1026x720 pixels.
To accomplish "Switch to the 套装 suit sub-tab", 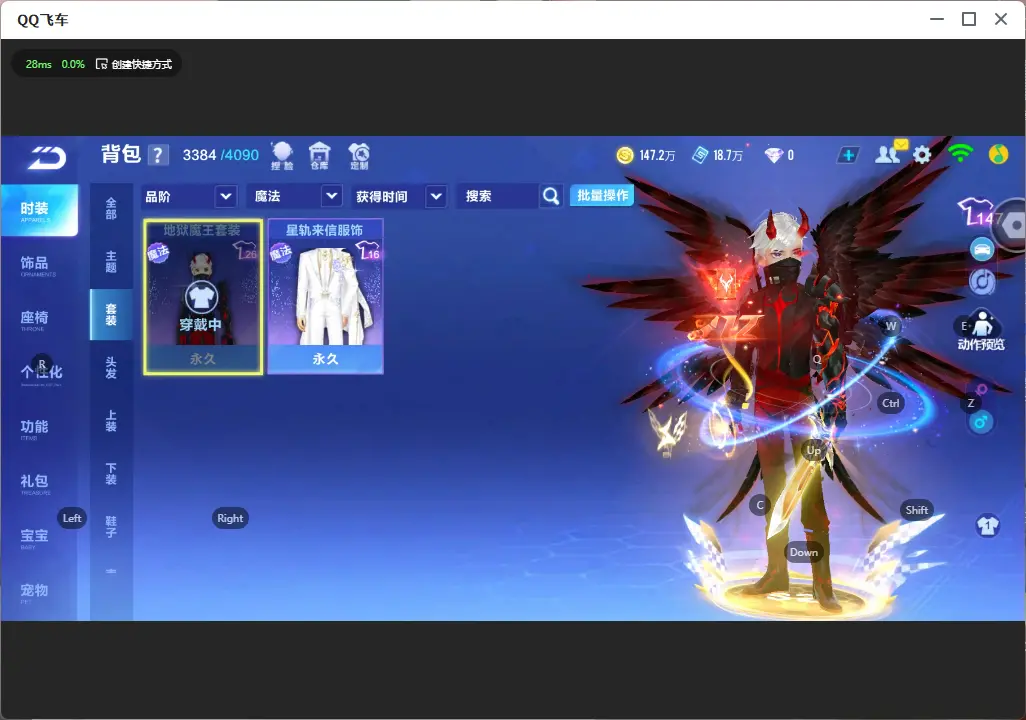I will [111, 314].
